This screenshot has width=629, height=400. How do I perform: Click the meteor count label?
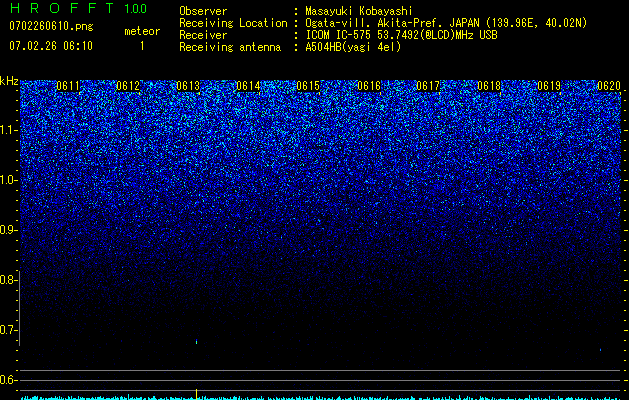click(142, 31)
